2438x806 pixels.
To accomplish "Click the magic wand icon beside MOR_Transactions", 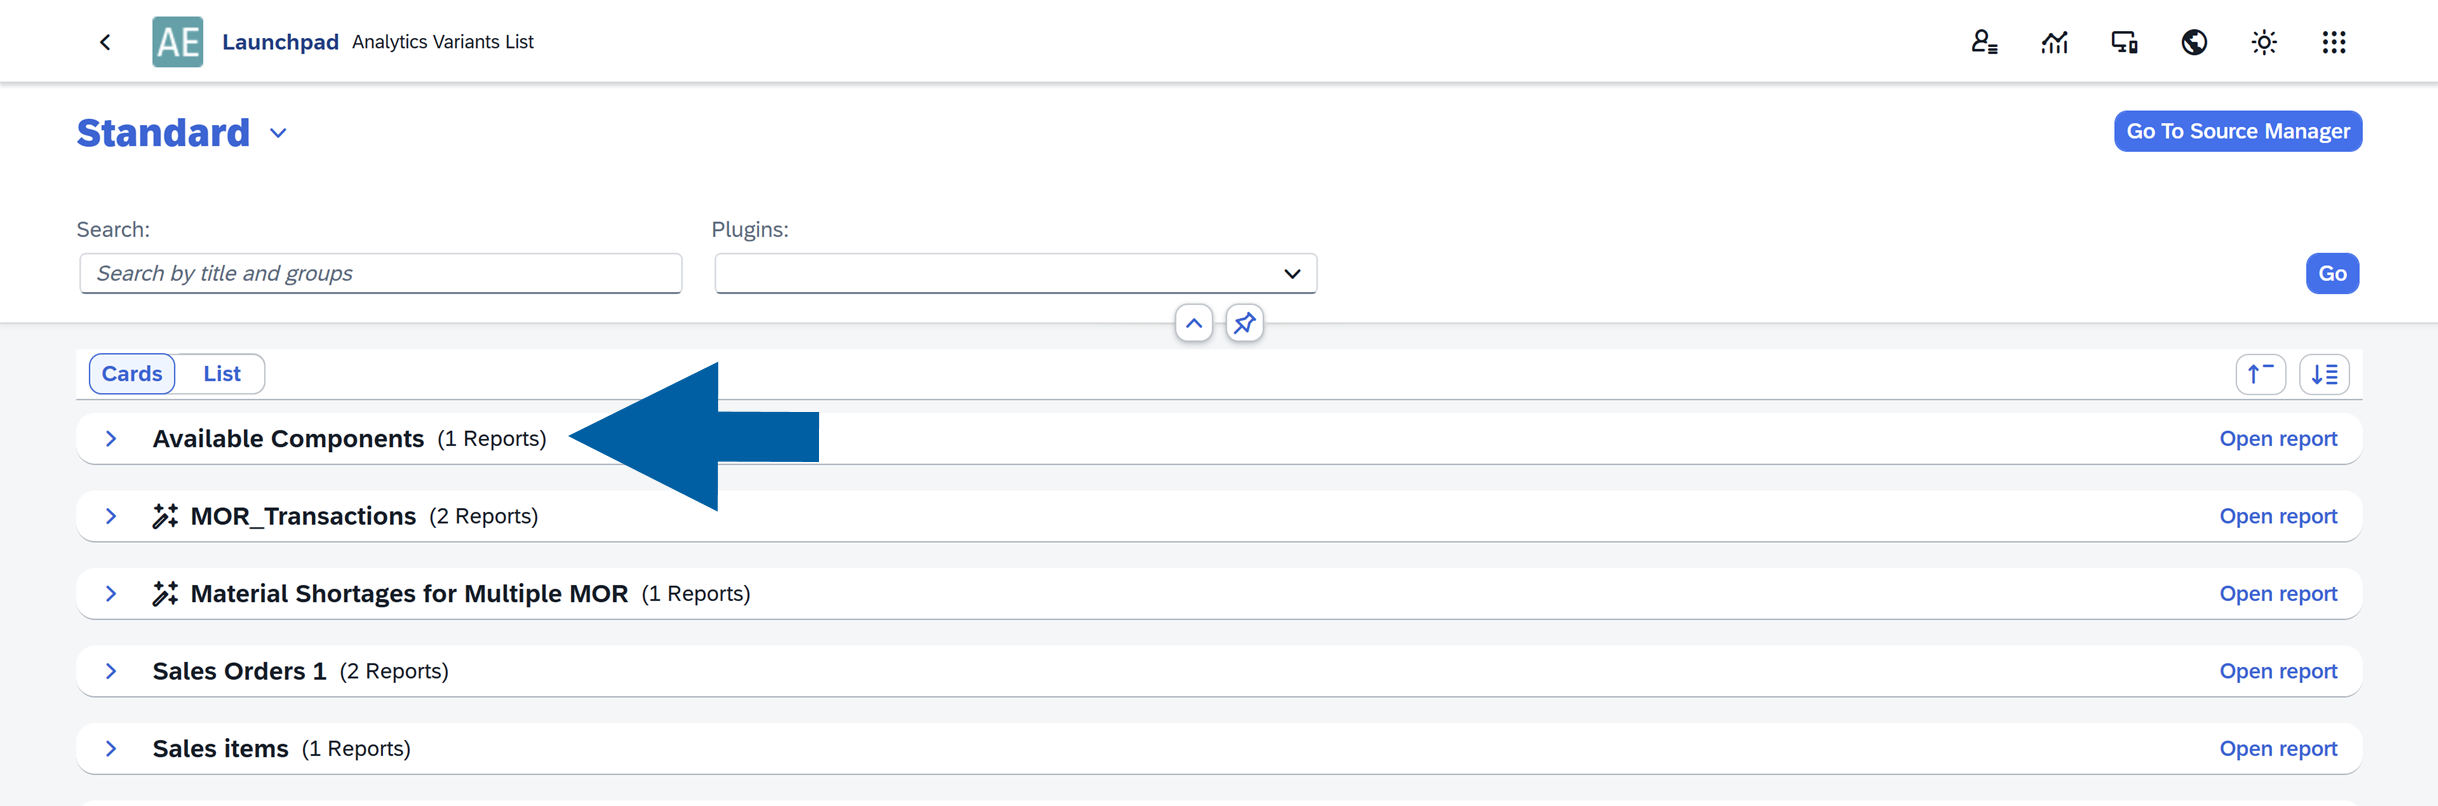I will [165, 515].
